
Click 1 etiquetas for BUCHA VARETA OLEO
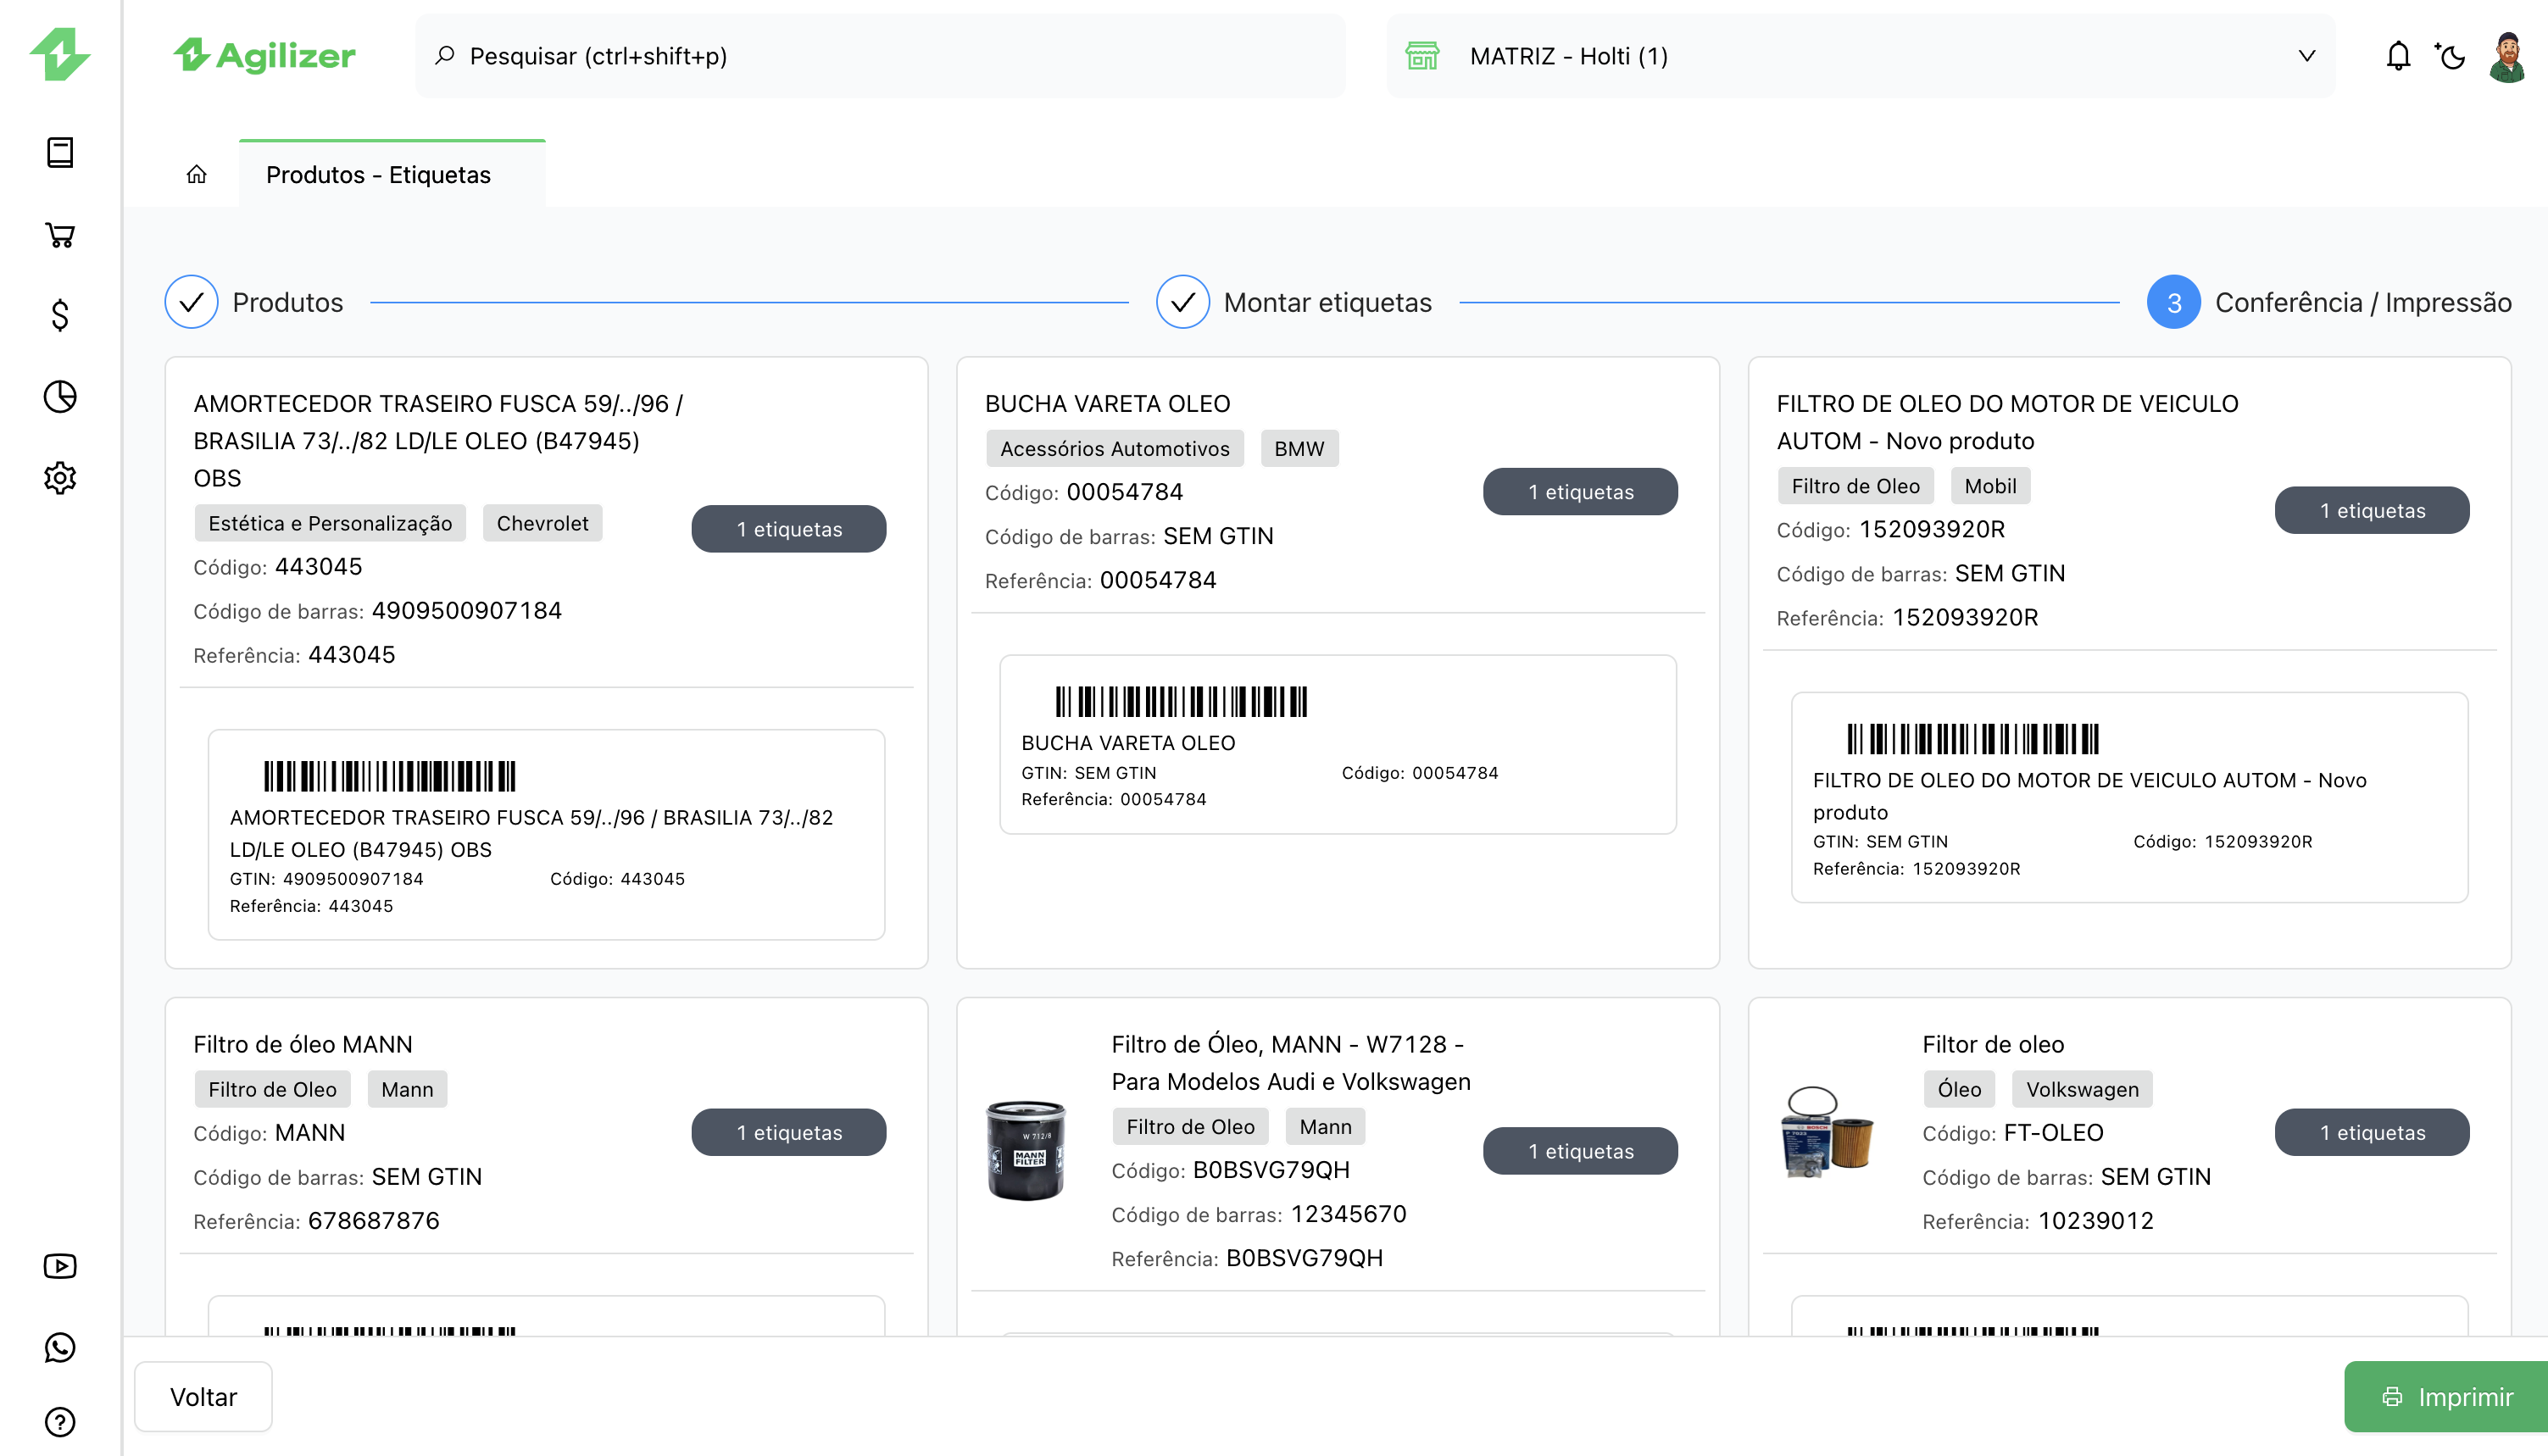(x=1581, y=492)
